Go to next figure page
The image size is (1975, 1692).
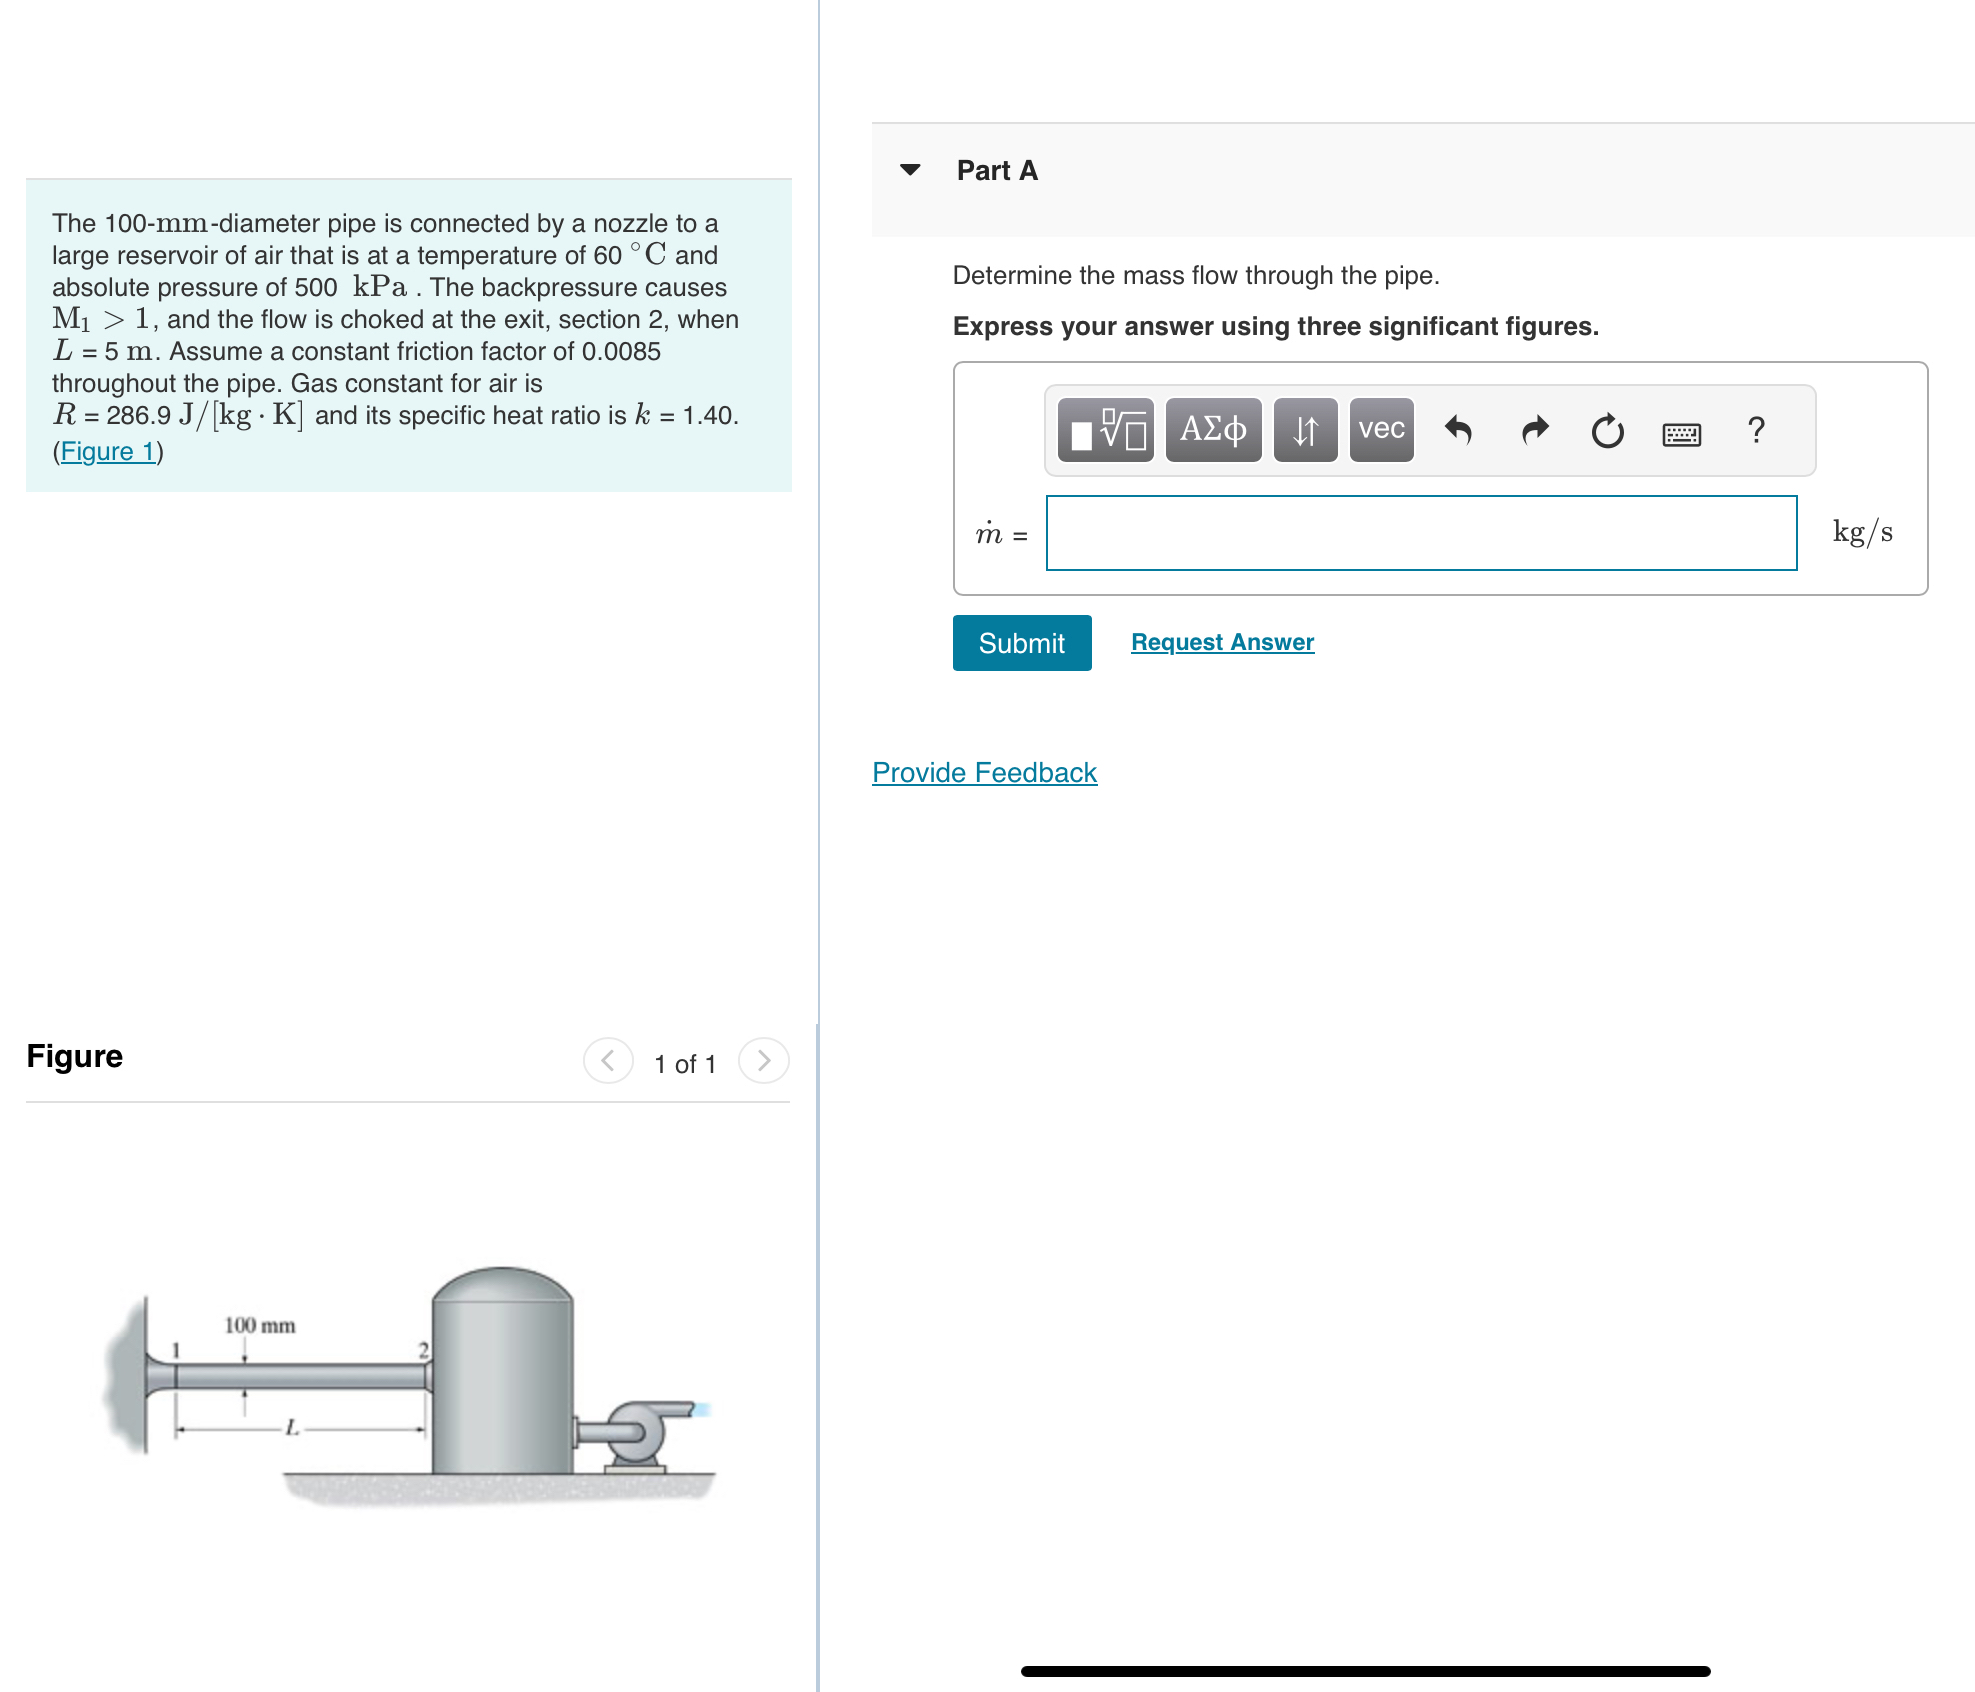coord(763,1062)
